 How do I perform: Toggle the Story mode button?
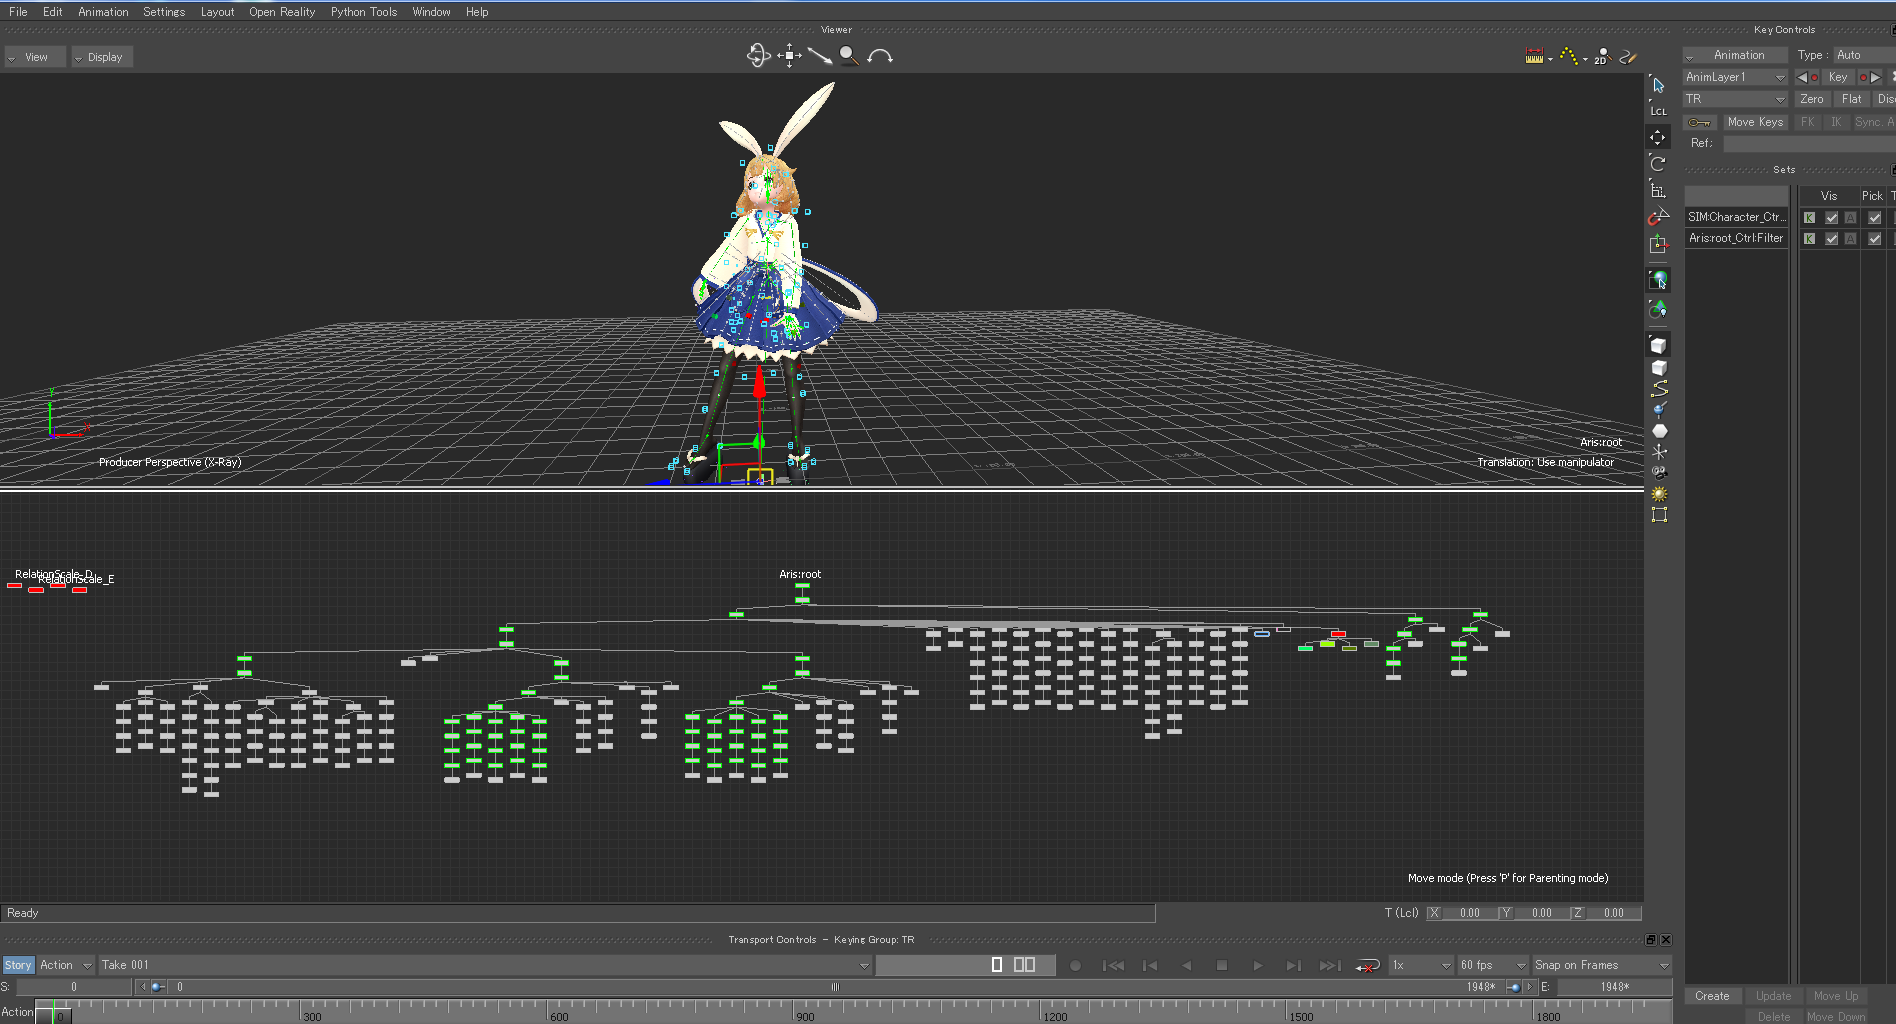pyautogui.click(x=18, y=965)
